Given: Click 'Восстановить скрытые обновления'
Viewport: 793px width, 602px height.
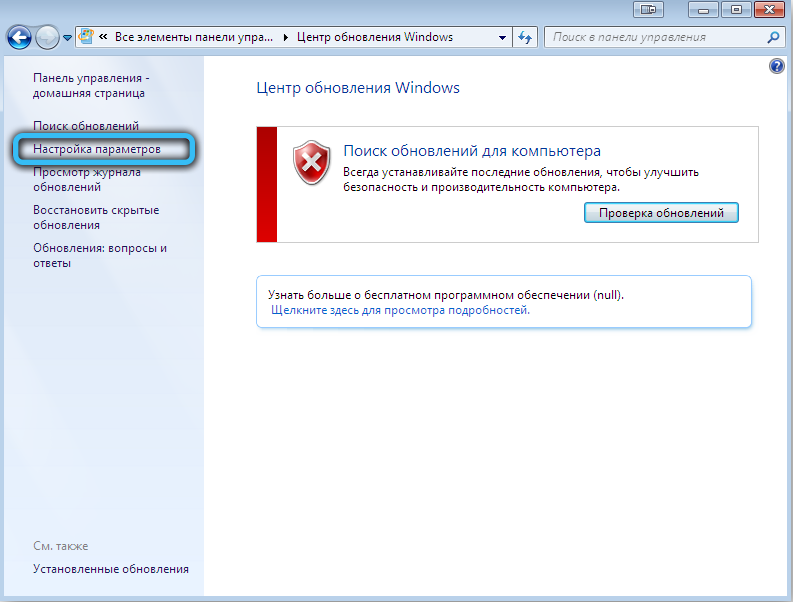Looking at the screenshot, I should 96,218.
